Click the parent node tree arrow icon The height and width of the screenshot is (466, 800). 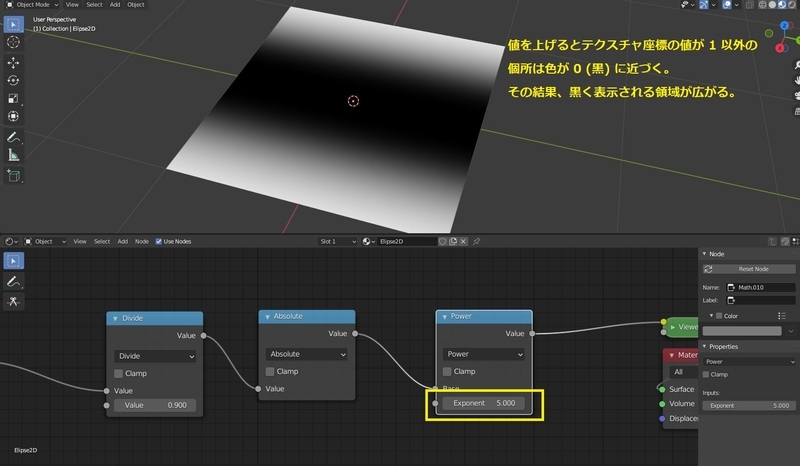[772, 241]
